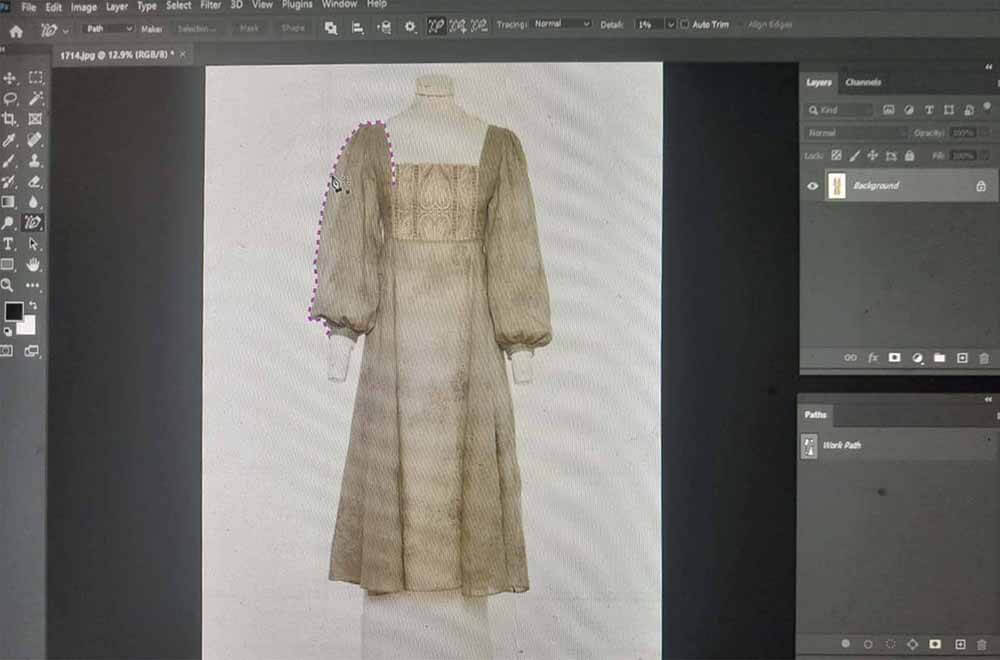
Task: Select the Lasso tool
Action: [10, 98]
